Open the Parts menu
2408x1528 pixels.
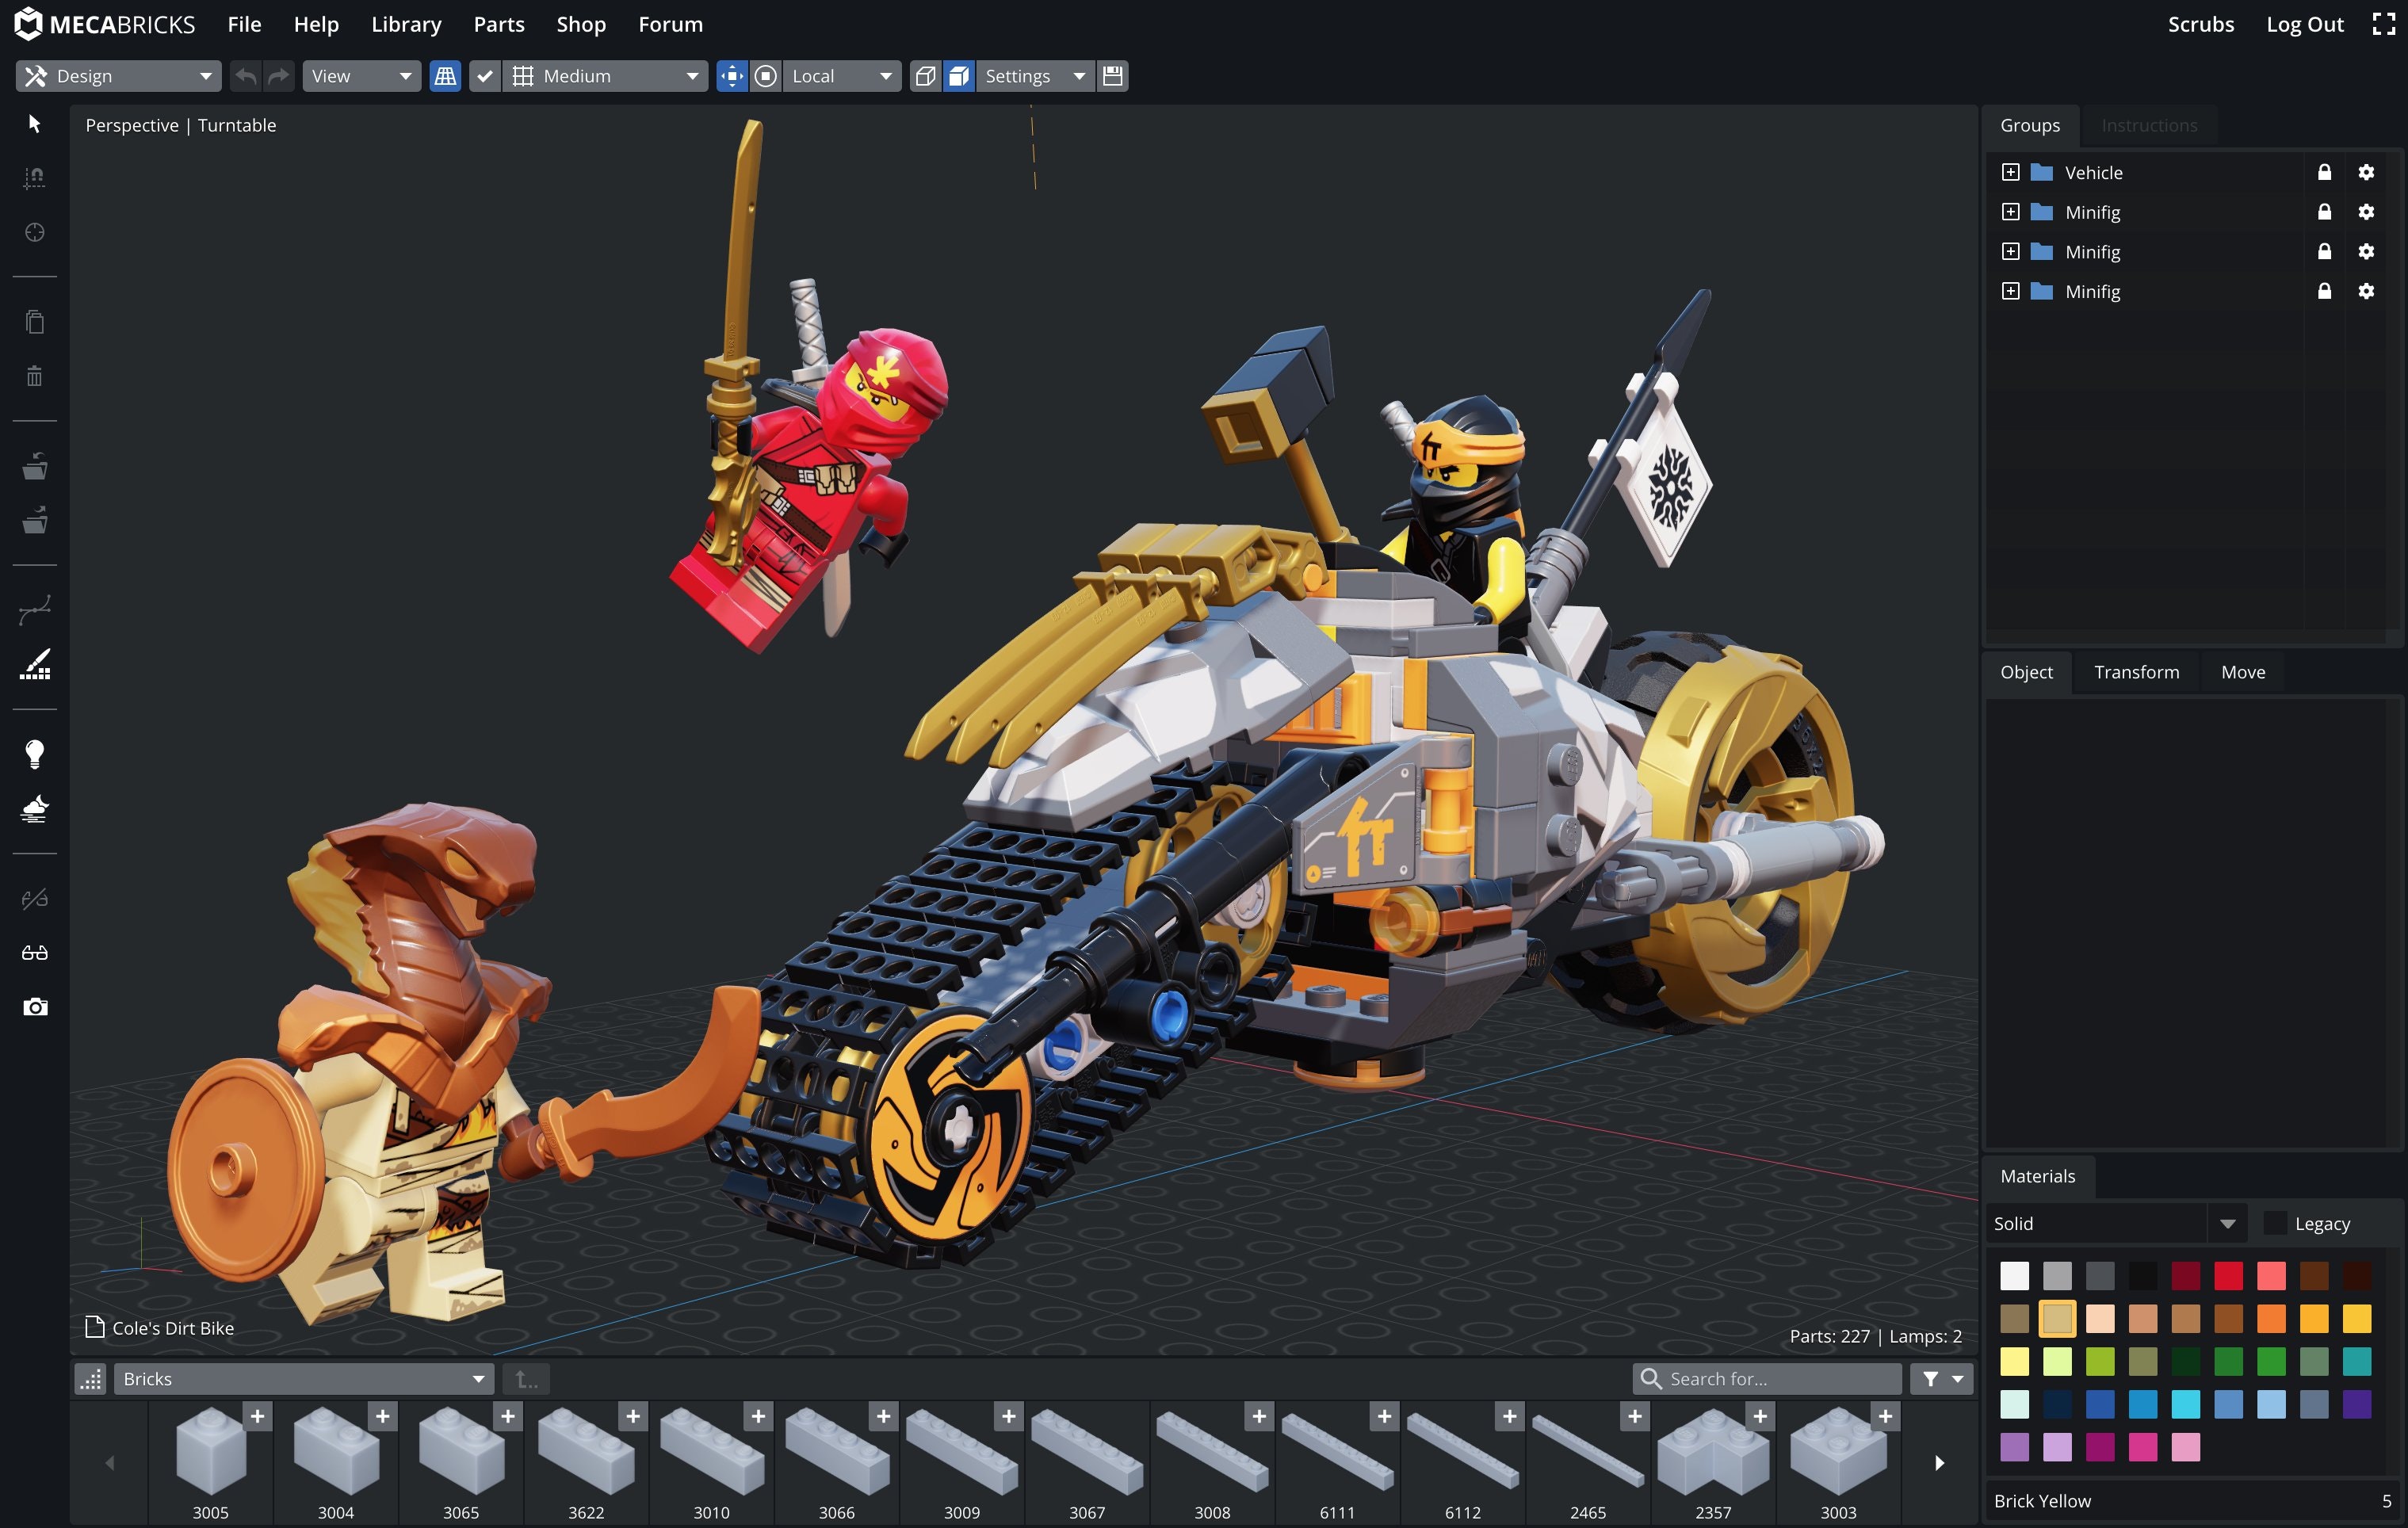pos(499,24)
